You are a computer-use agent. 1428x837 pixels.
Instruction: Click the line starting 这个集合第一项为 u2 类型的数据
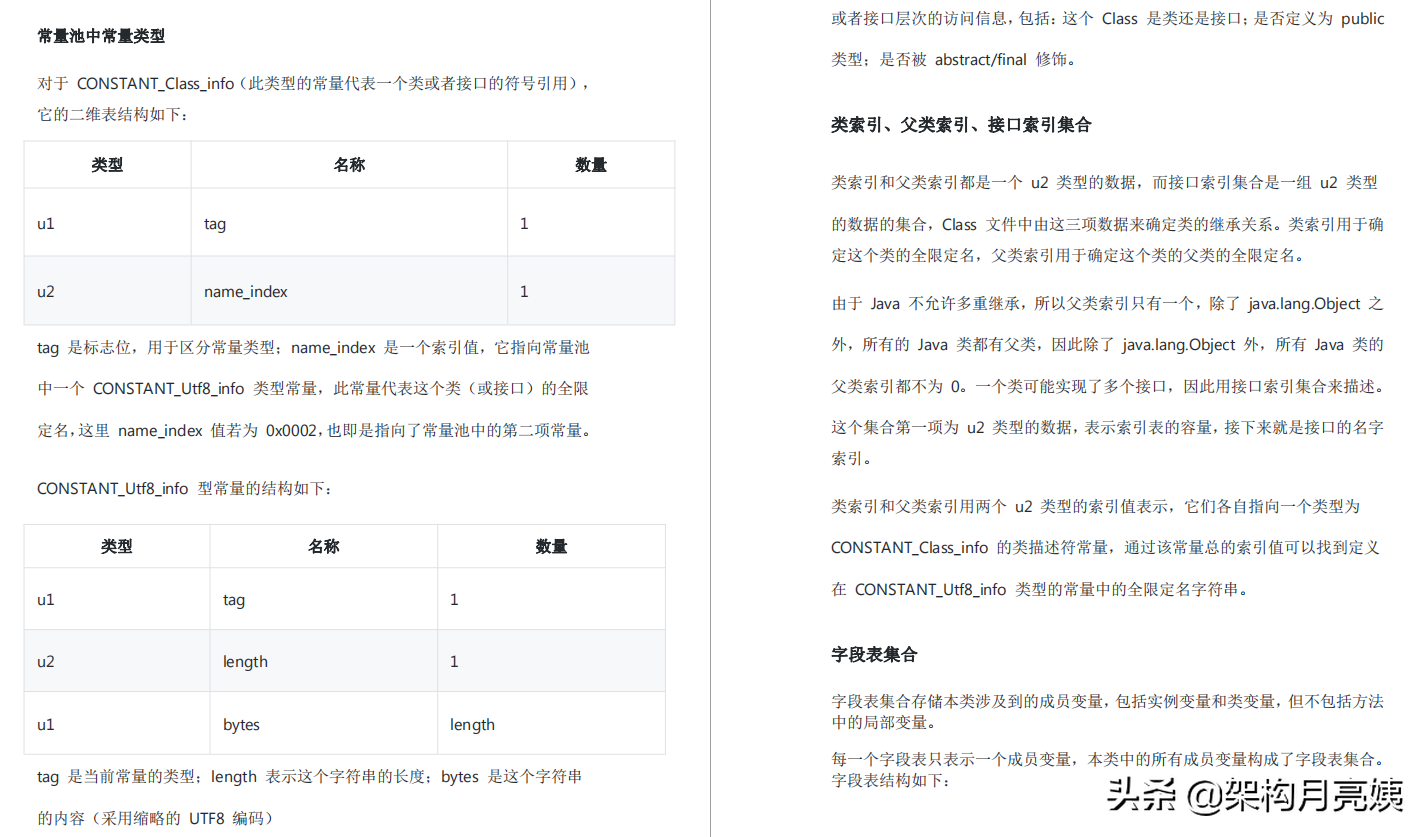click(x=1108, y=427)
